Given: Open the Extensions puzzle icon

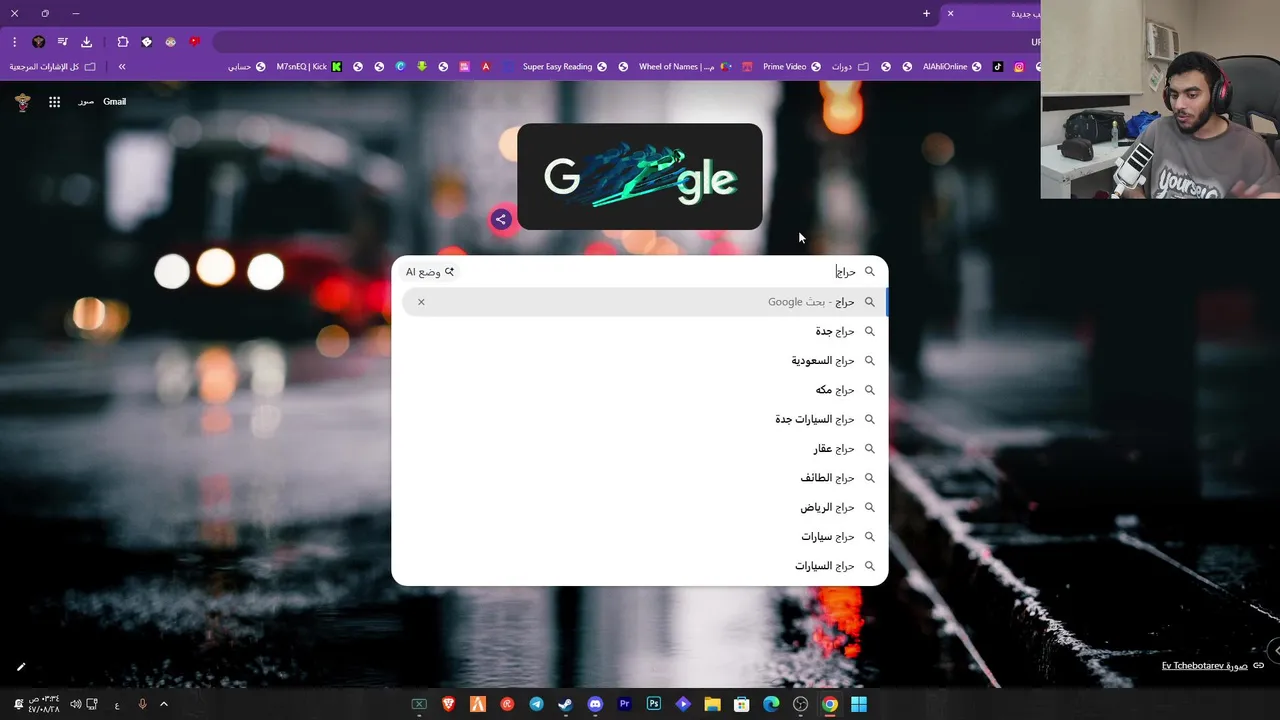Looking at the screenshot, I should point(123,42).
